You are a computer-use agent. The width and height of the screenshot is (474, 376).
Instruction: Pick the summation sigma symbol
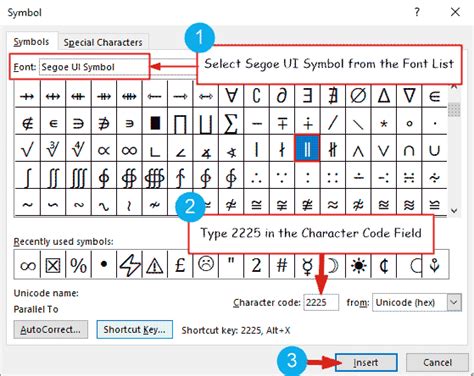point(231,123)
